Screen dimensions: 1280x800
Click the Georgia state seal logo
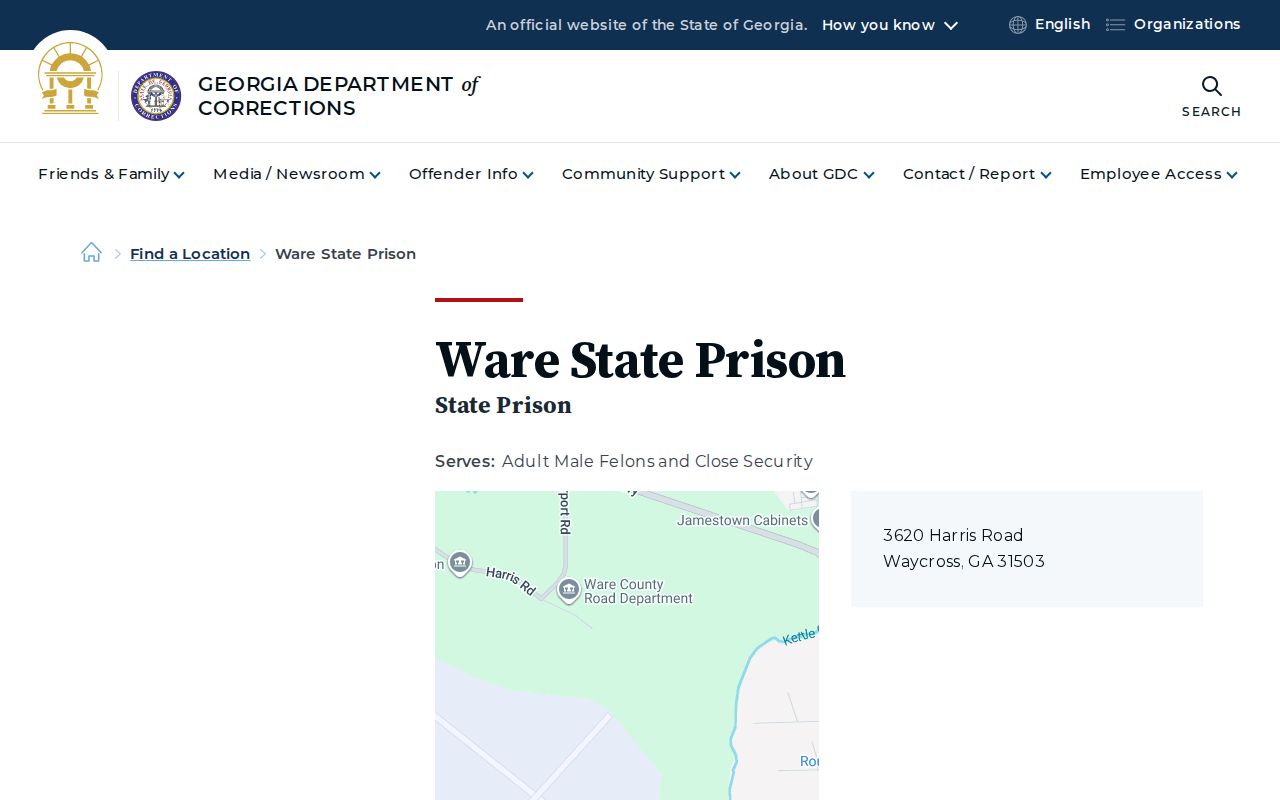click(70, 78)
